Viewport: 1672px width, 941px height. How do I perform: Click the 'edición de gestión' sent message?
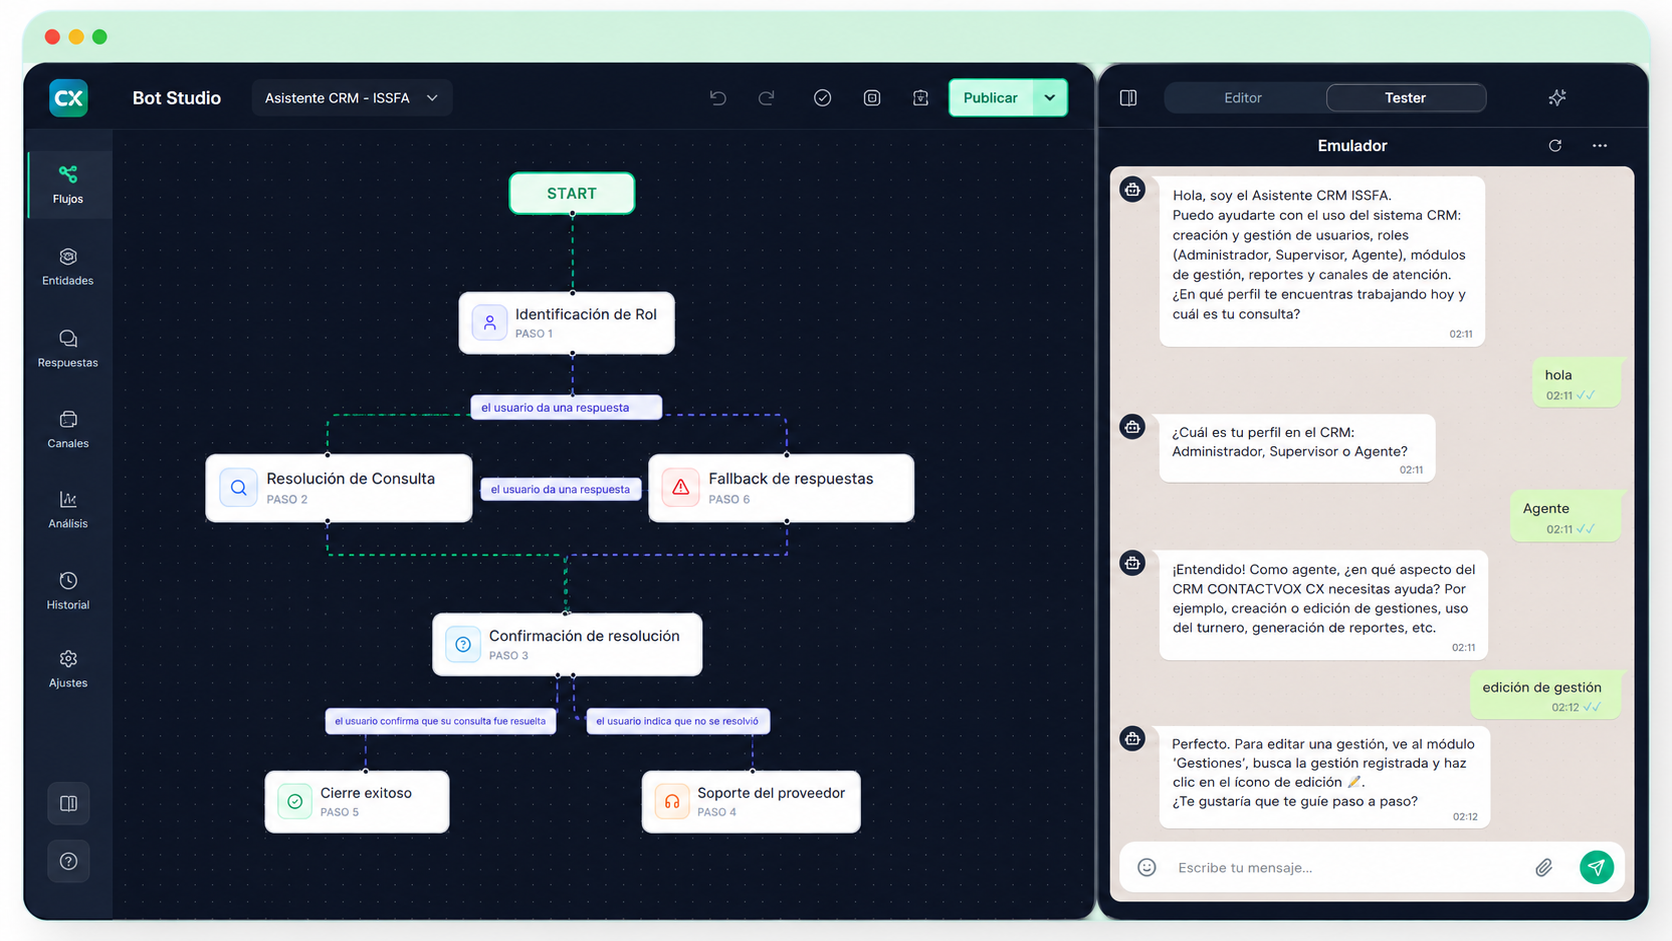[x=1545, y=695]
